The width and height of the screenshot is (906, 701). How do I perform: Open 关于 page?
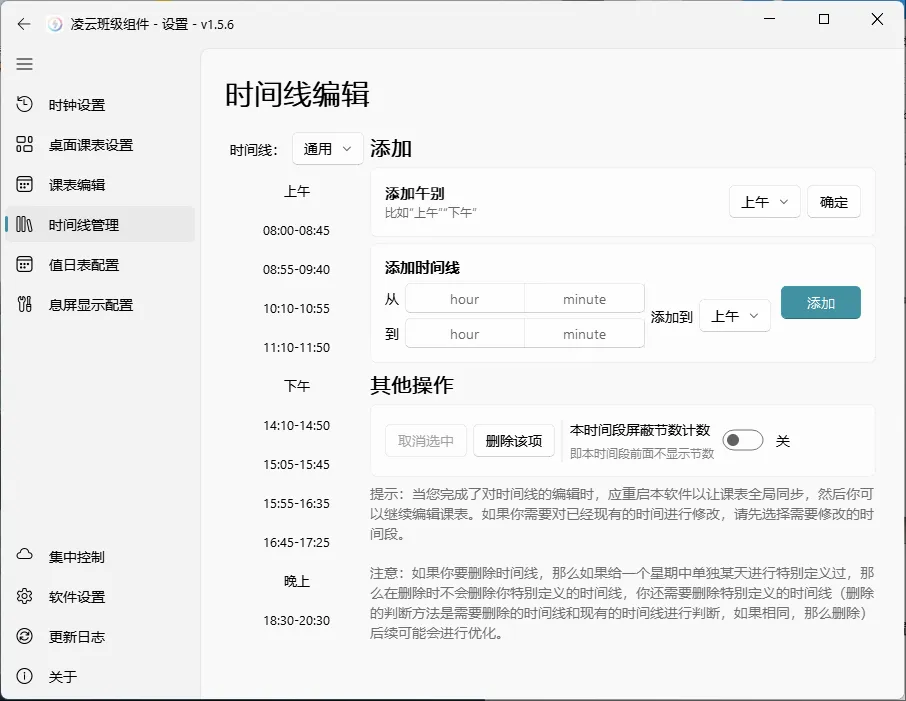[100, 676]
